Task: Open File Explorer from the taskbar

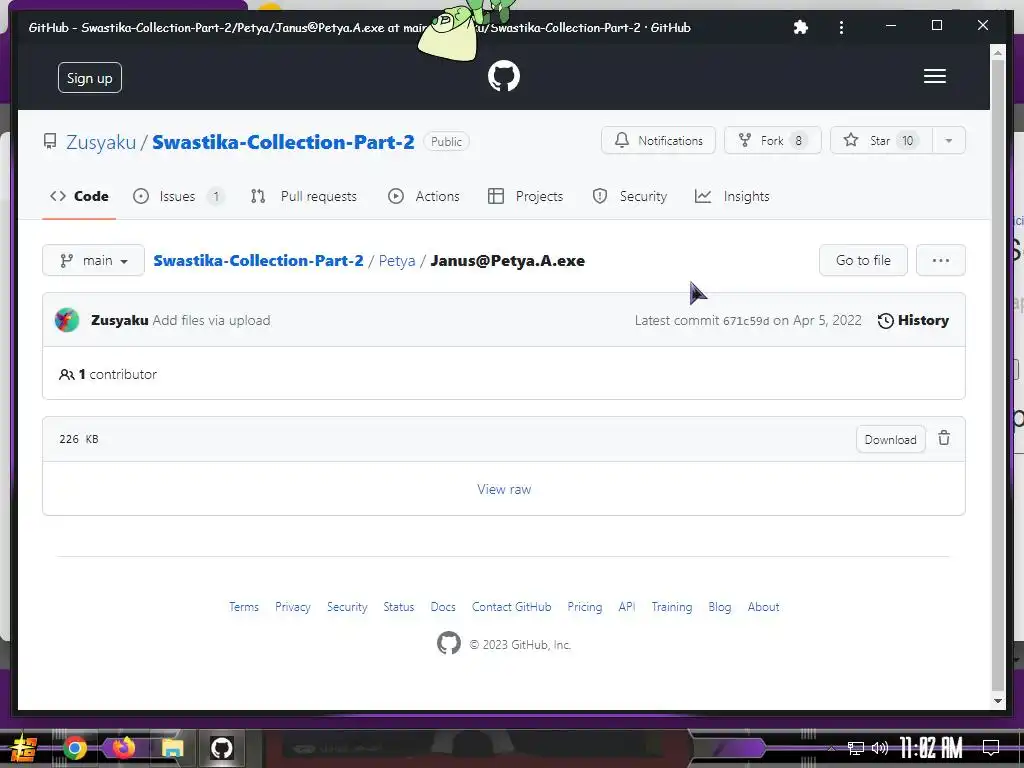Action: click(172, 748)
